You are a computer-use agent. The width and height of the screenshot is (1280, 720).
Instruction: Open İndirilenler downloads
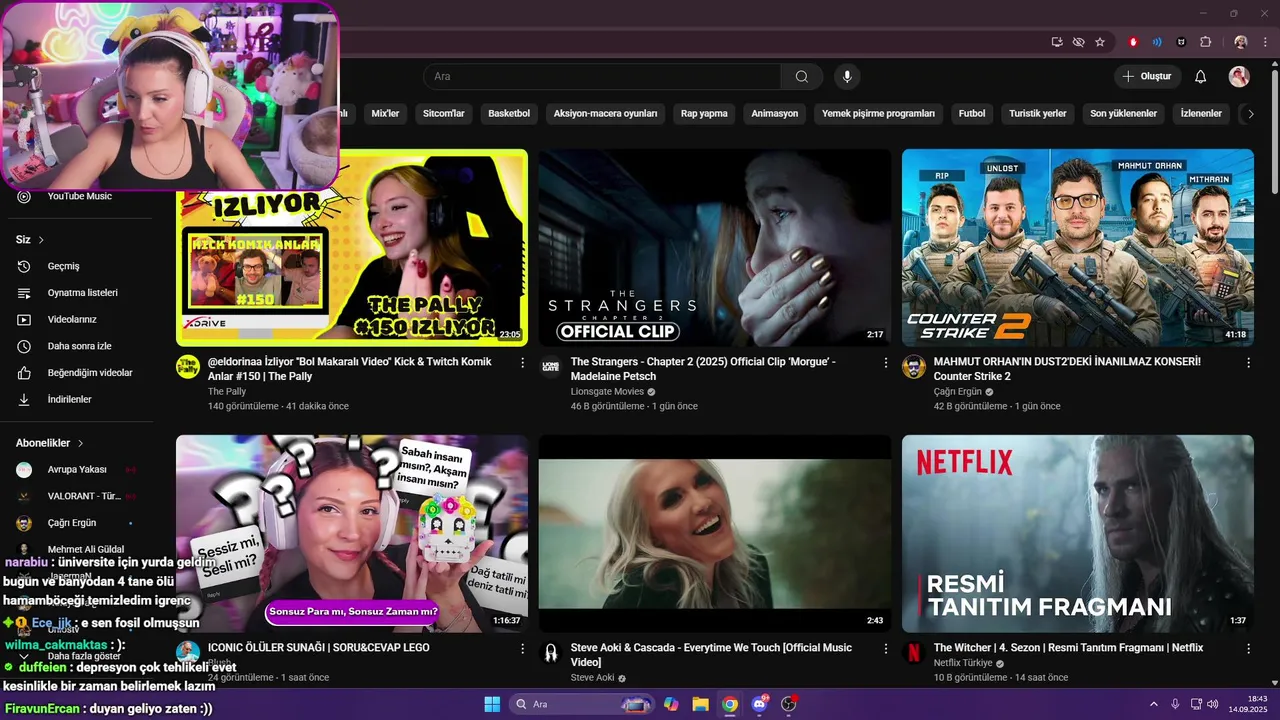coord(69,399)
